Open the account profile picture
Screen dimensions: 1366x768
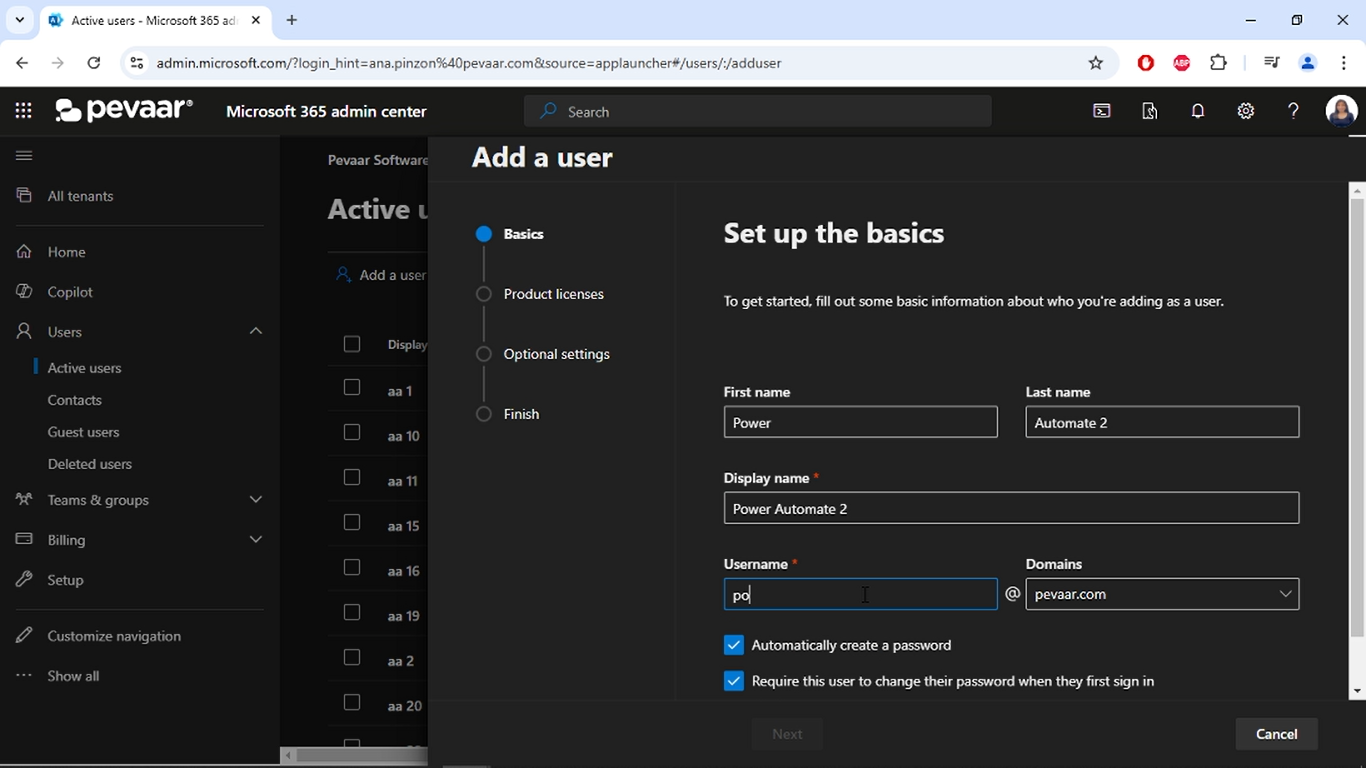click(1341, 111)
